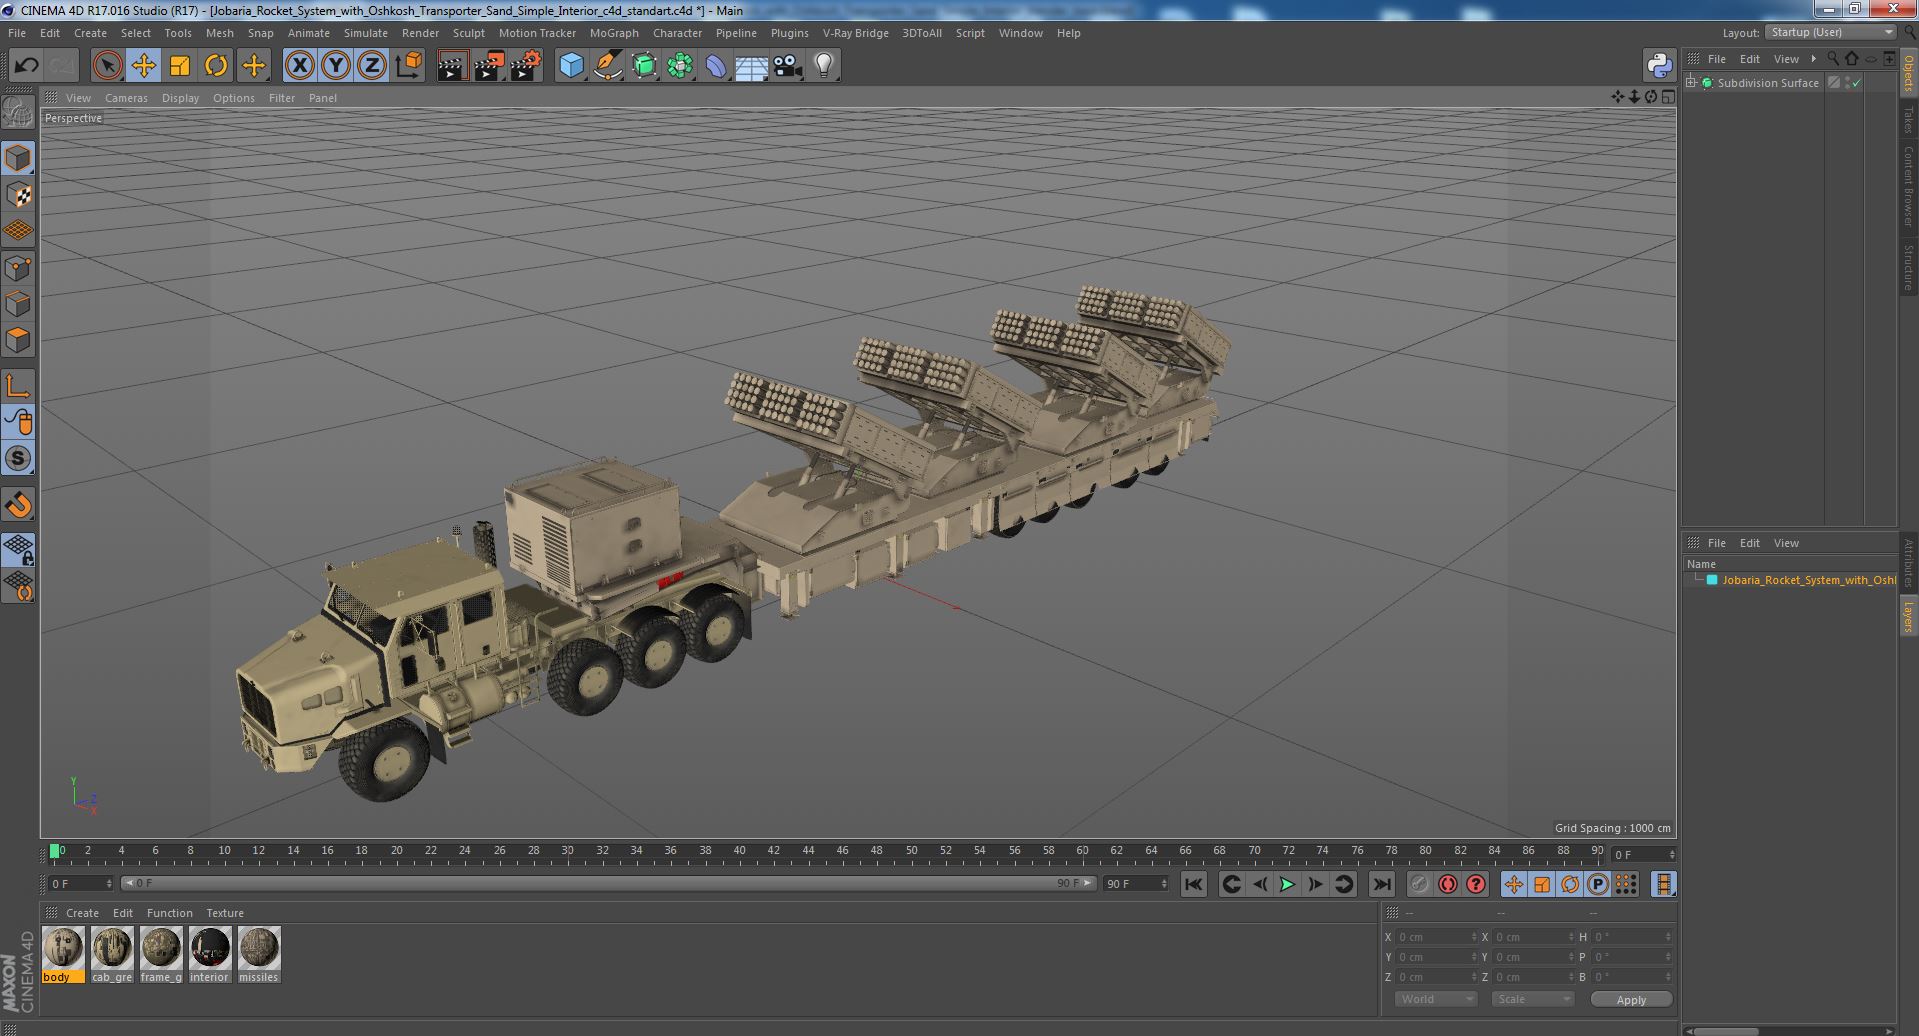Screen dimensions: 1919x1036
Task: Select the missiles material
Action: [x=259, y=955]
